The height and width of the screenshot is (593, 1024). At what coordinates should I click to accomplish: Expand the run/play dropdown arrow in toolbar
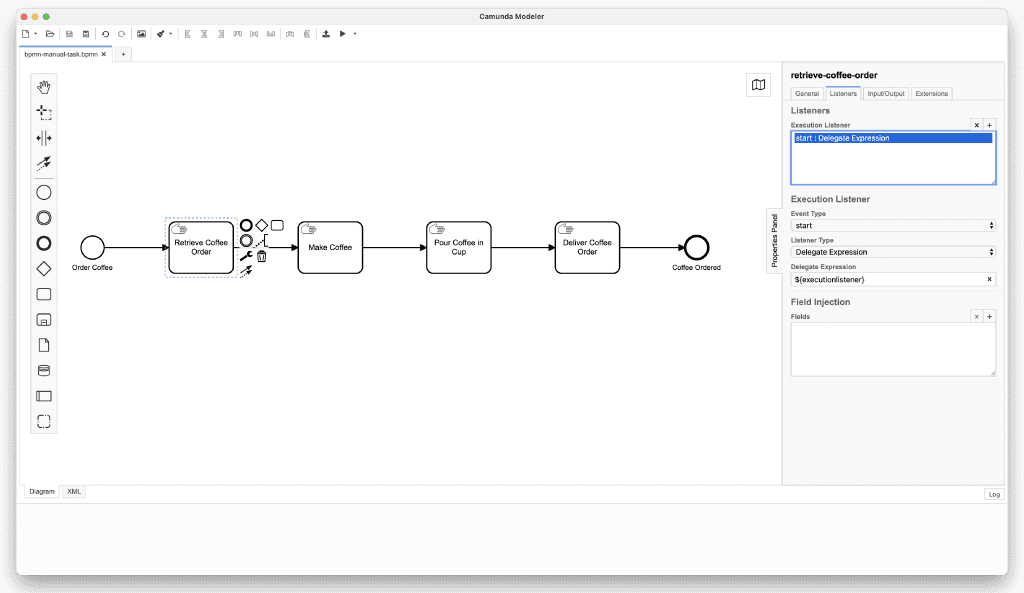click(355, 34)
